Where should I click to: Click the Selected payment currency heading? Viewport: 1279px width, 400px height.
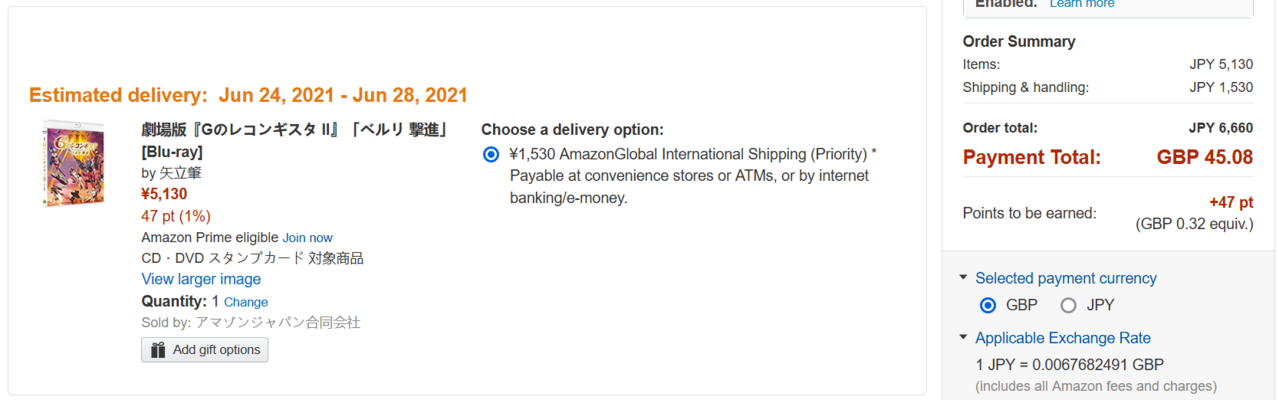(x=1065, y=278)
